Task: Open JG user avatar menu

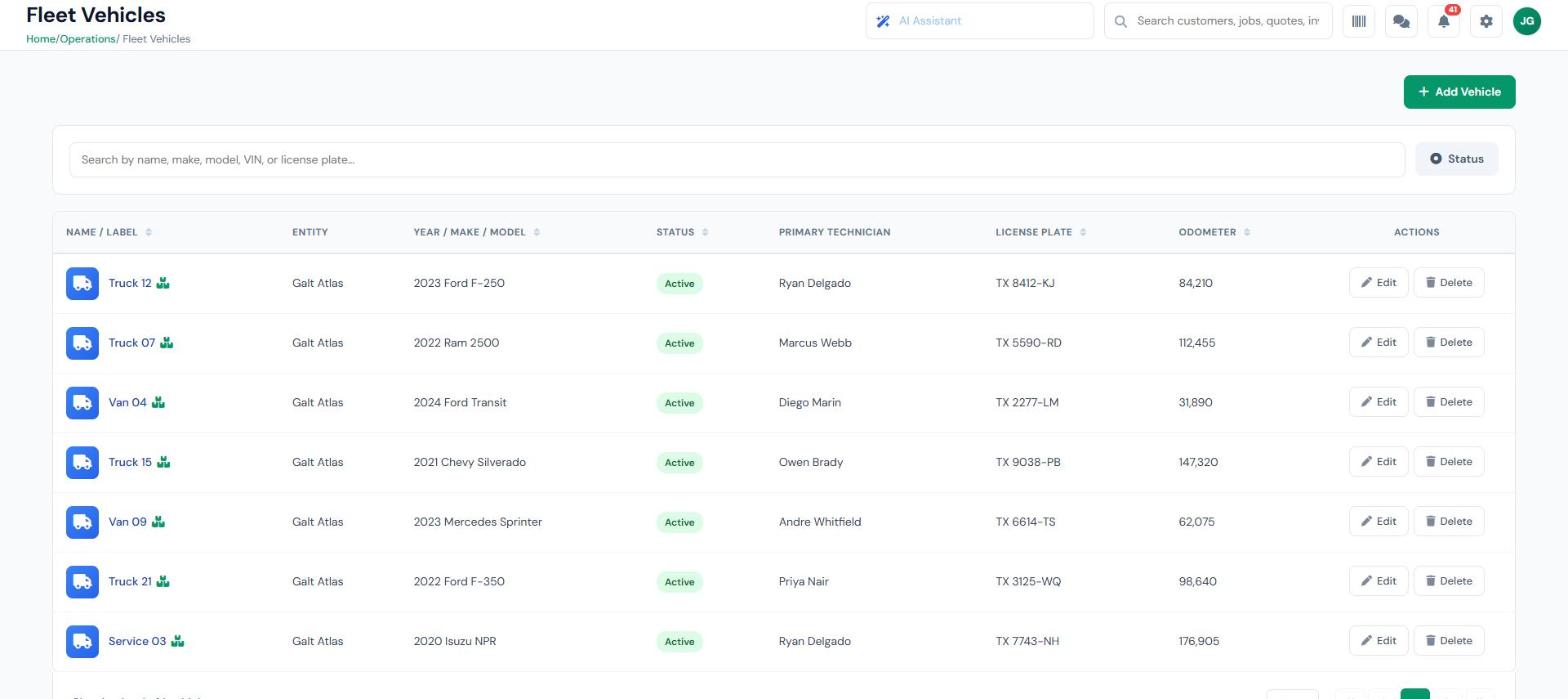Action: [1527, 21]
